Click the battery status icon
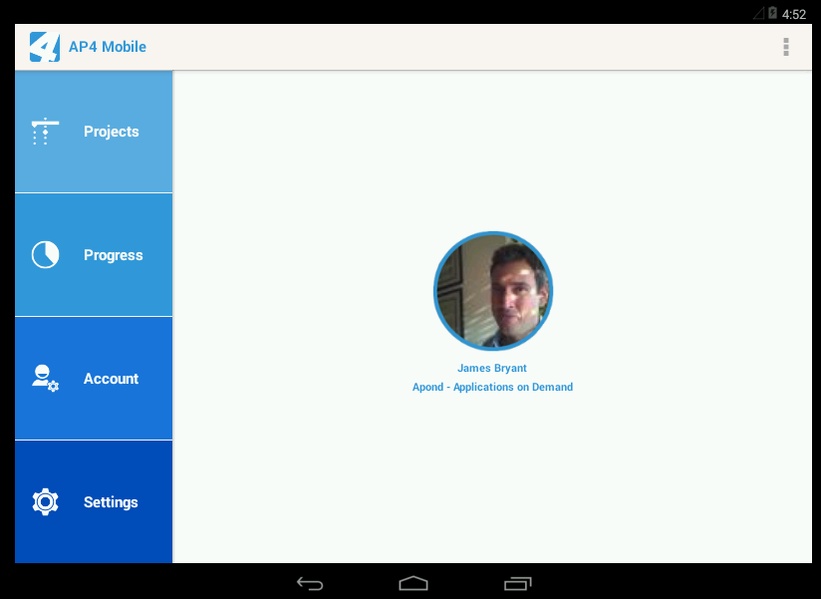The image size is (821, 600). click(x=772, y=13)
